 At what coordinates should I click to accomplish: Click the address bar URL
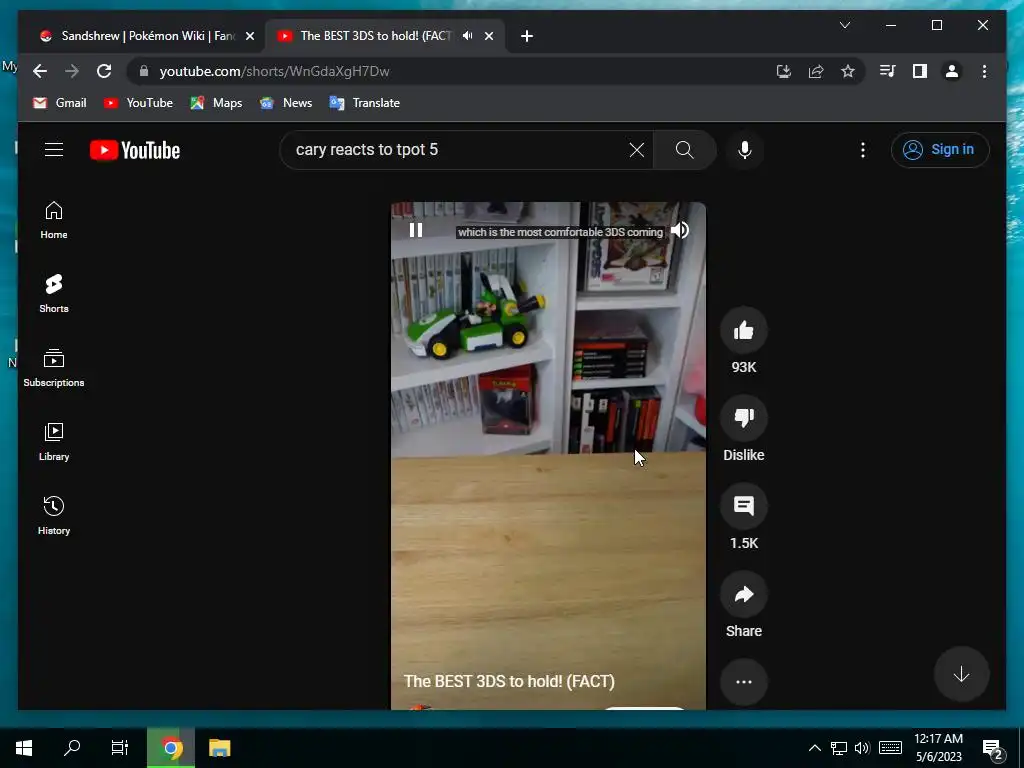coord(274,71)
